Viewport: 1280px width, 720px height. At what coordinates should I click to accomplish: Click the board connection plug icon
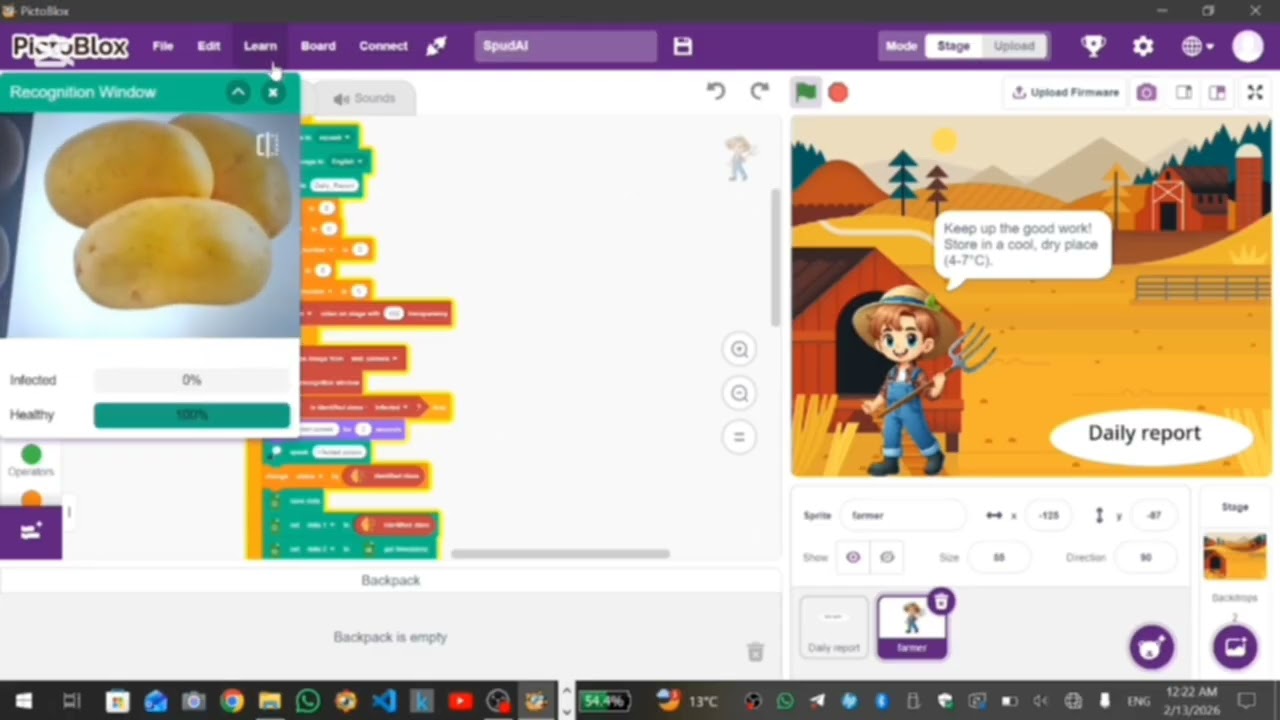[x=437, y=46]
